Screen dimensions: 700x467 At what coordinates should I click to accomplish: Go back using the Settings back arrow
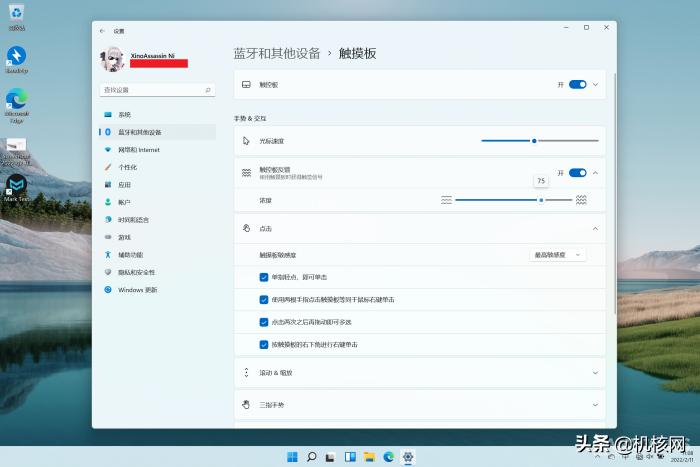click(x=102, y=31)
